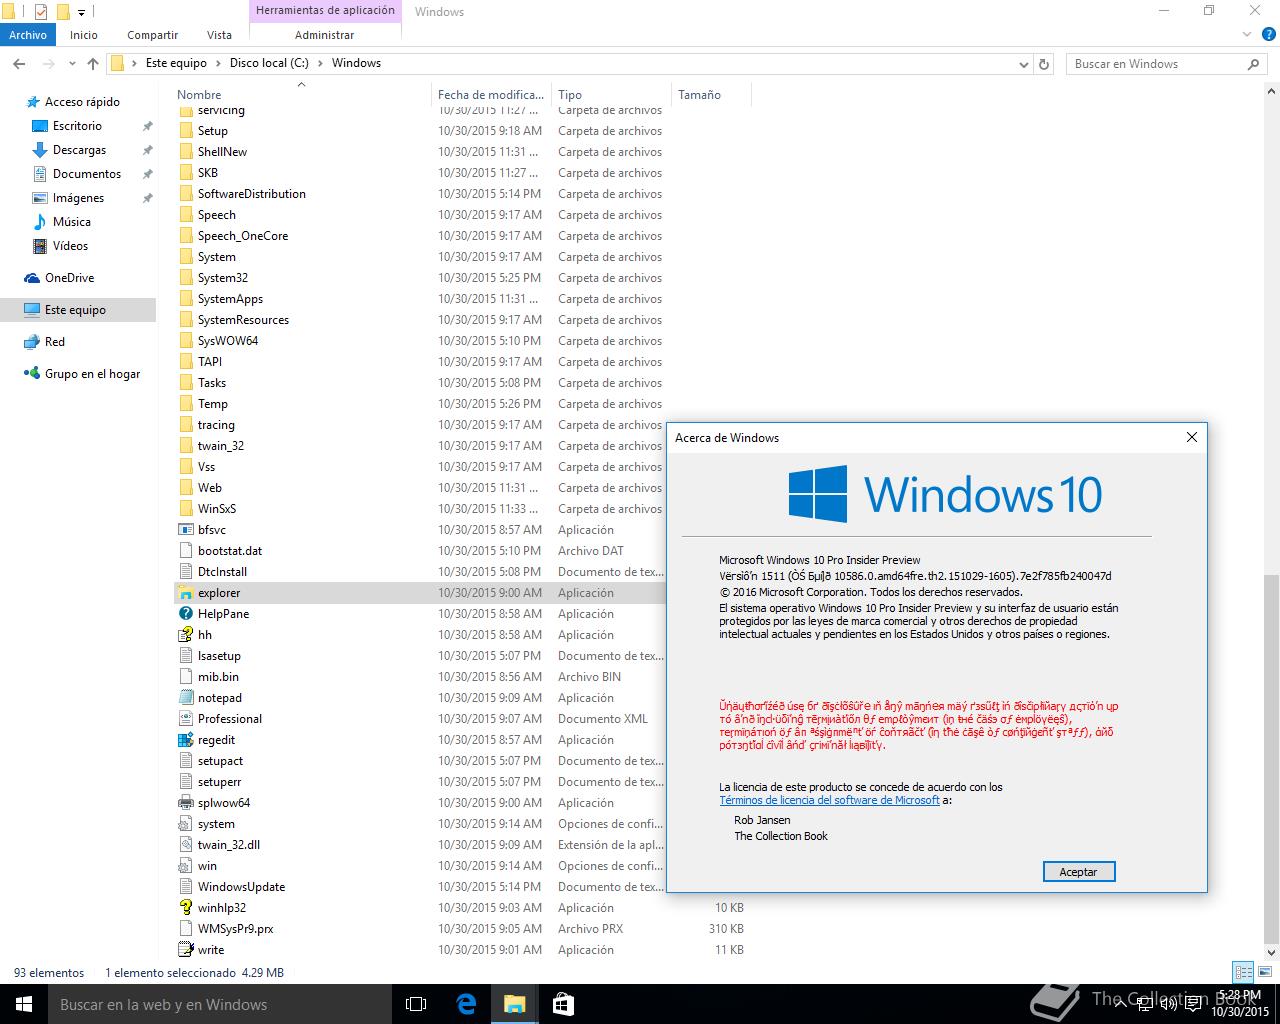The width and height of the screenshot is (1280, 1024).
Task: Select the twain_32.dll file icon
Action: (185, 845)
